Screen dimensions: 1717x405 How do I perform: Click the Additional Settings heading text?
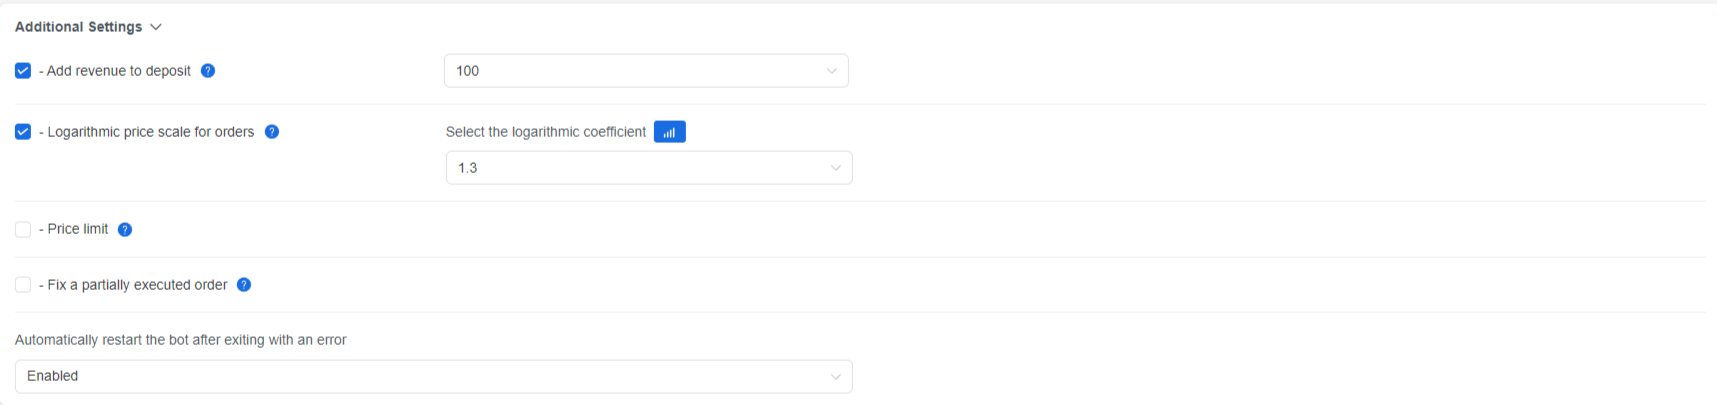click(x=79, y=27)
